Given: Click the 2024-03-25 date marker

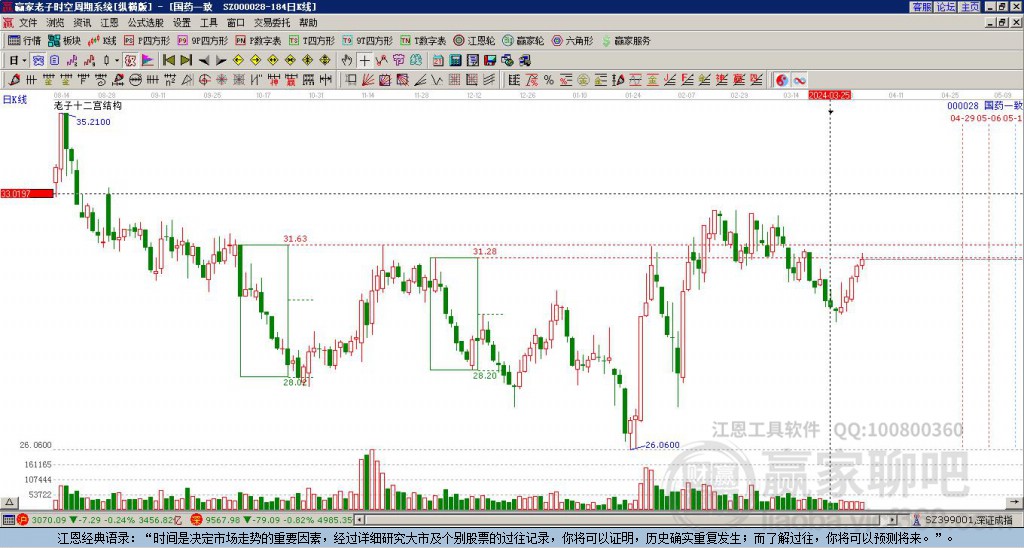Looking at the screenshot, I should pos(829,95).
